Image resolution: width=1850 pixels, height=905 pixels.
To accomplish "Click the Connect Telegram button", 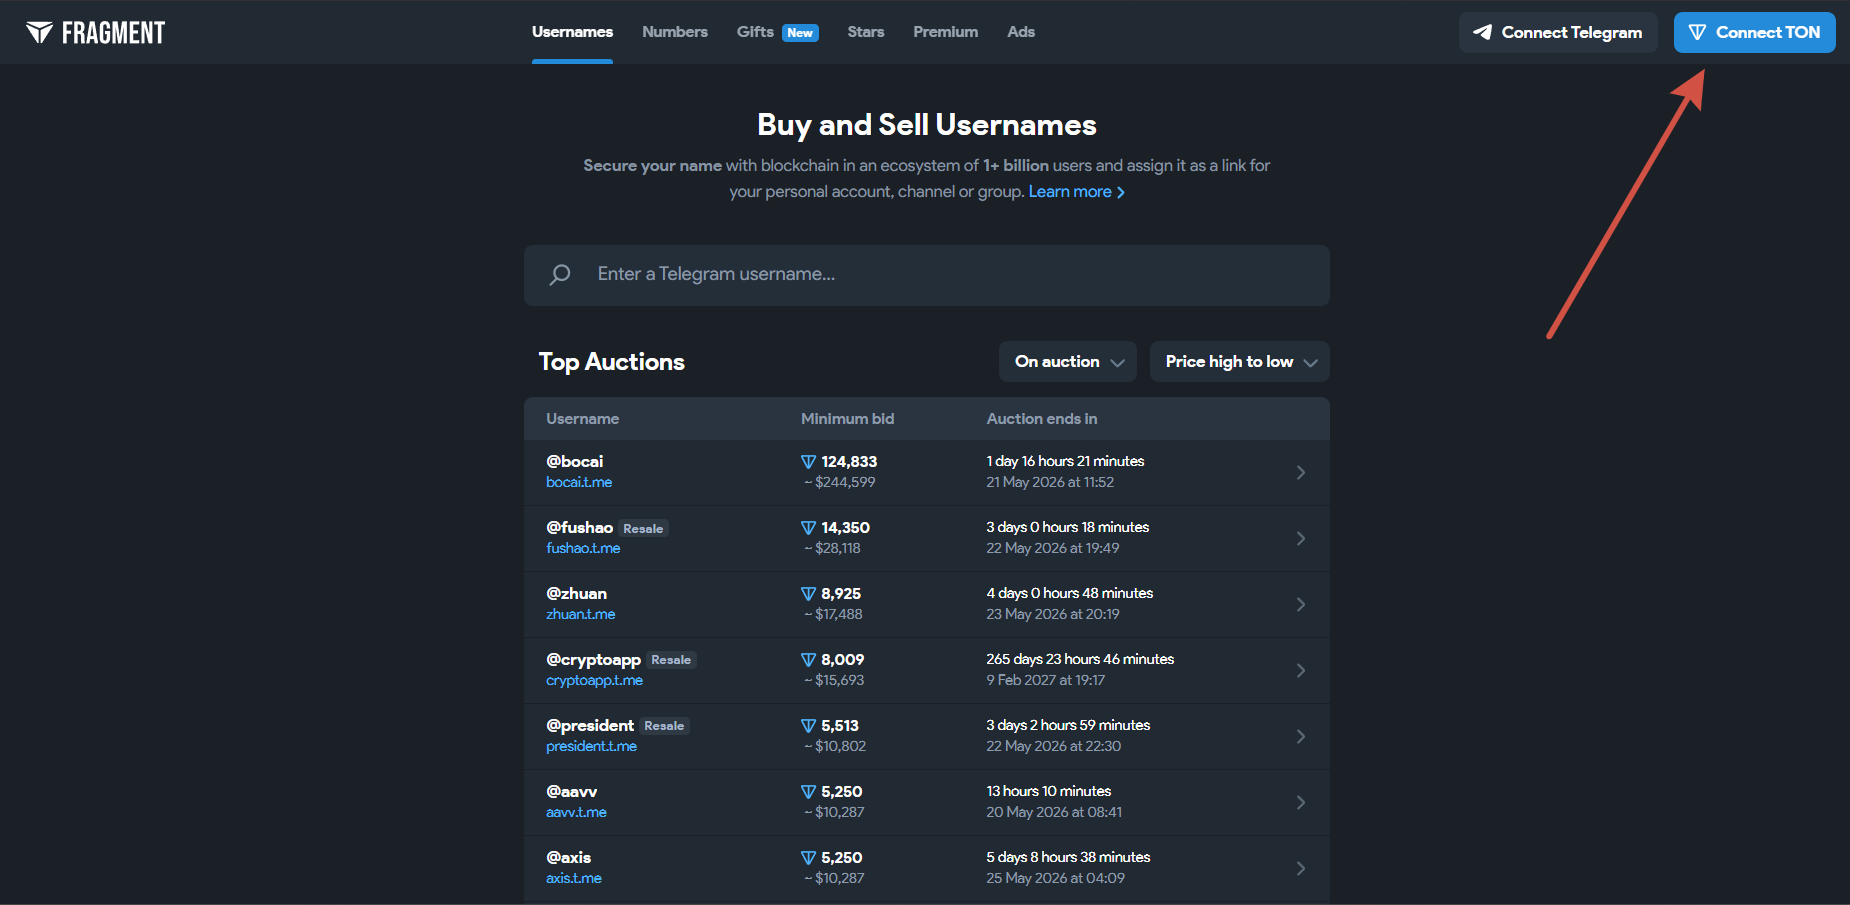I will pyautogui.click(x=1558, y=32).
